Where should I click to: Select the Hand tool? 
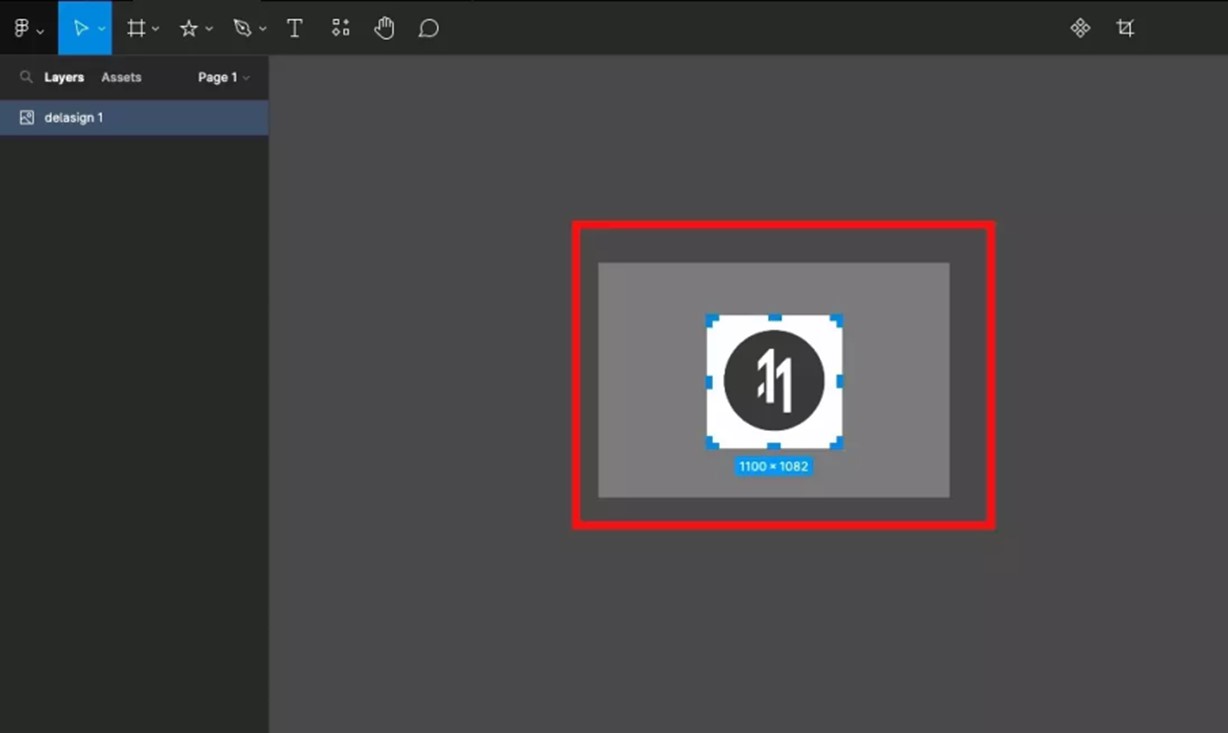click(x=384, y=28)
